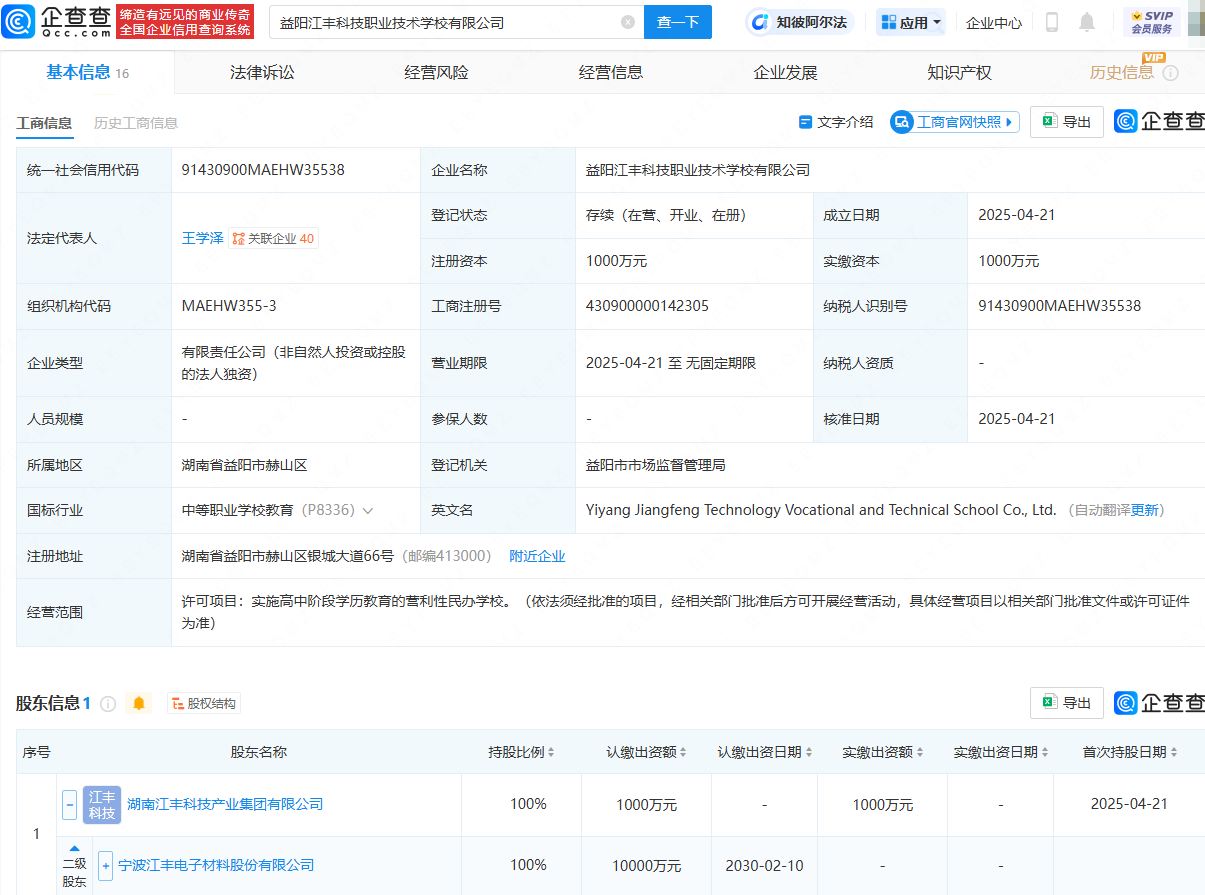Export 工商信息 with the 导出 button

tap(1067, 122)
